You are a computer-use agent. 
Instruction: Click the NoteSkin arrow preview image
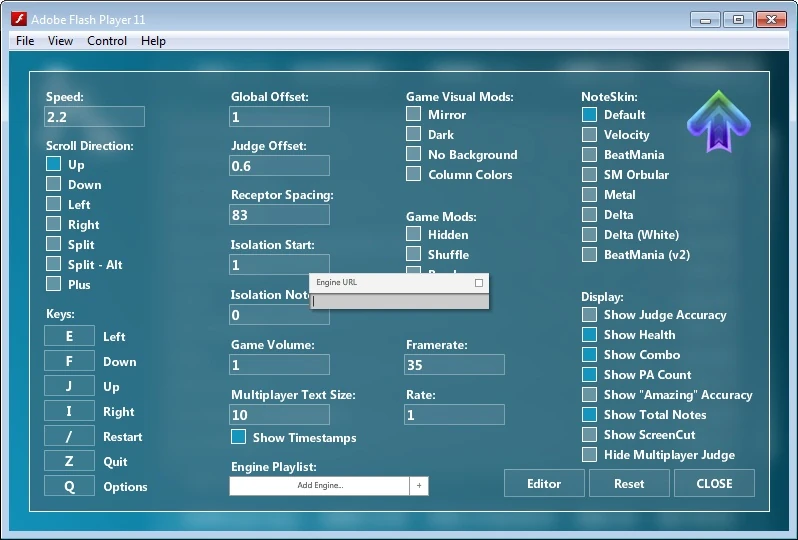point(718,121)
